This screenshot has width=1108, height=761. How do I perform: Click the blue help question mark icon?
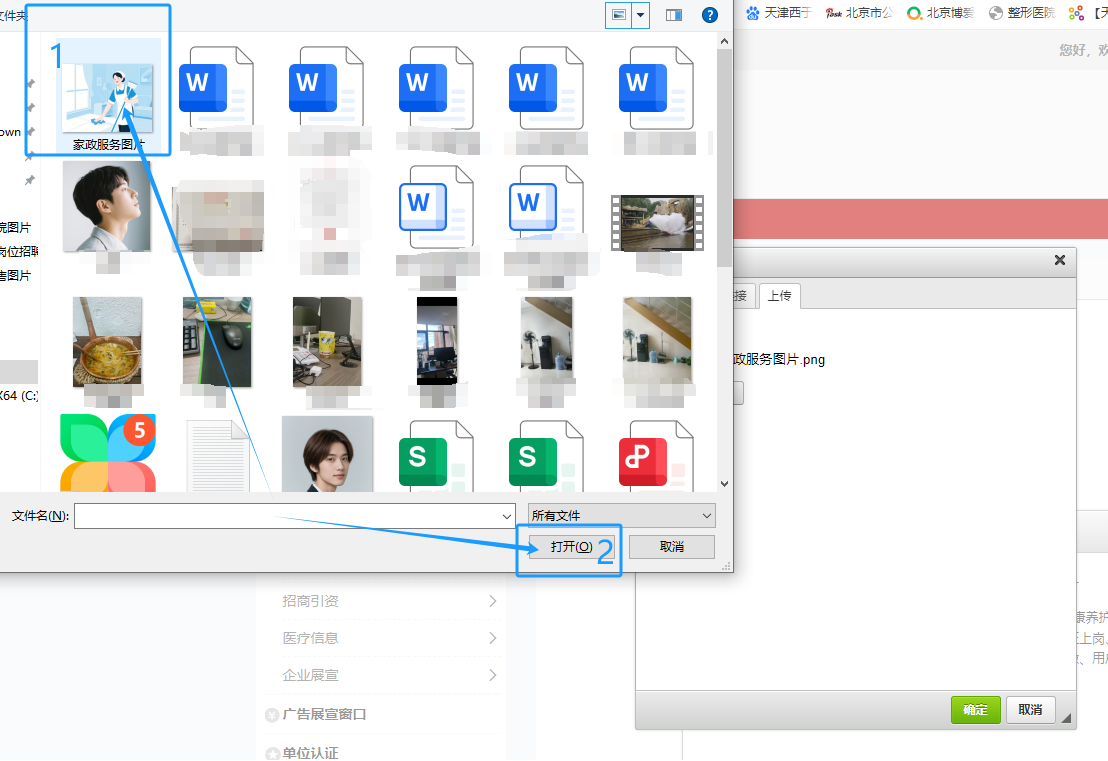pyautogui.click(x=710, y=15)
